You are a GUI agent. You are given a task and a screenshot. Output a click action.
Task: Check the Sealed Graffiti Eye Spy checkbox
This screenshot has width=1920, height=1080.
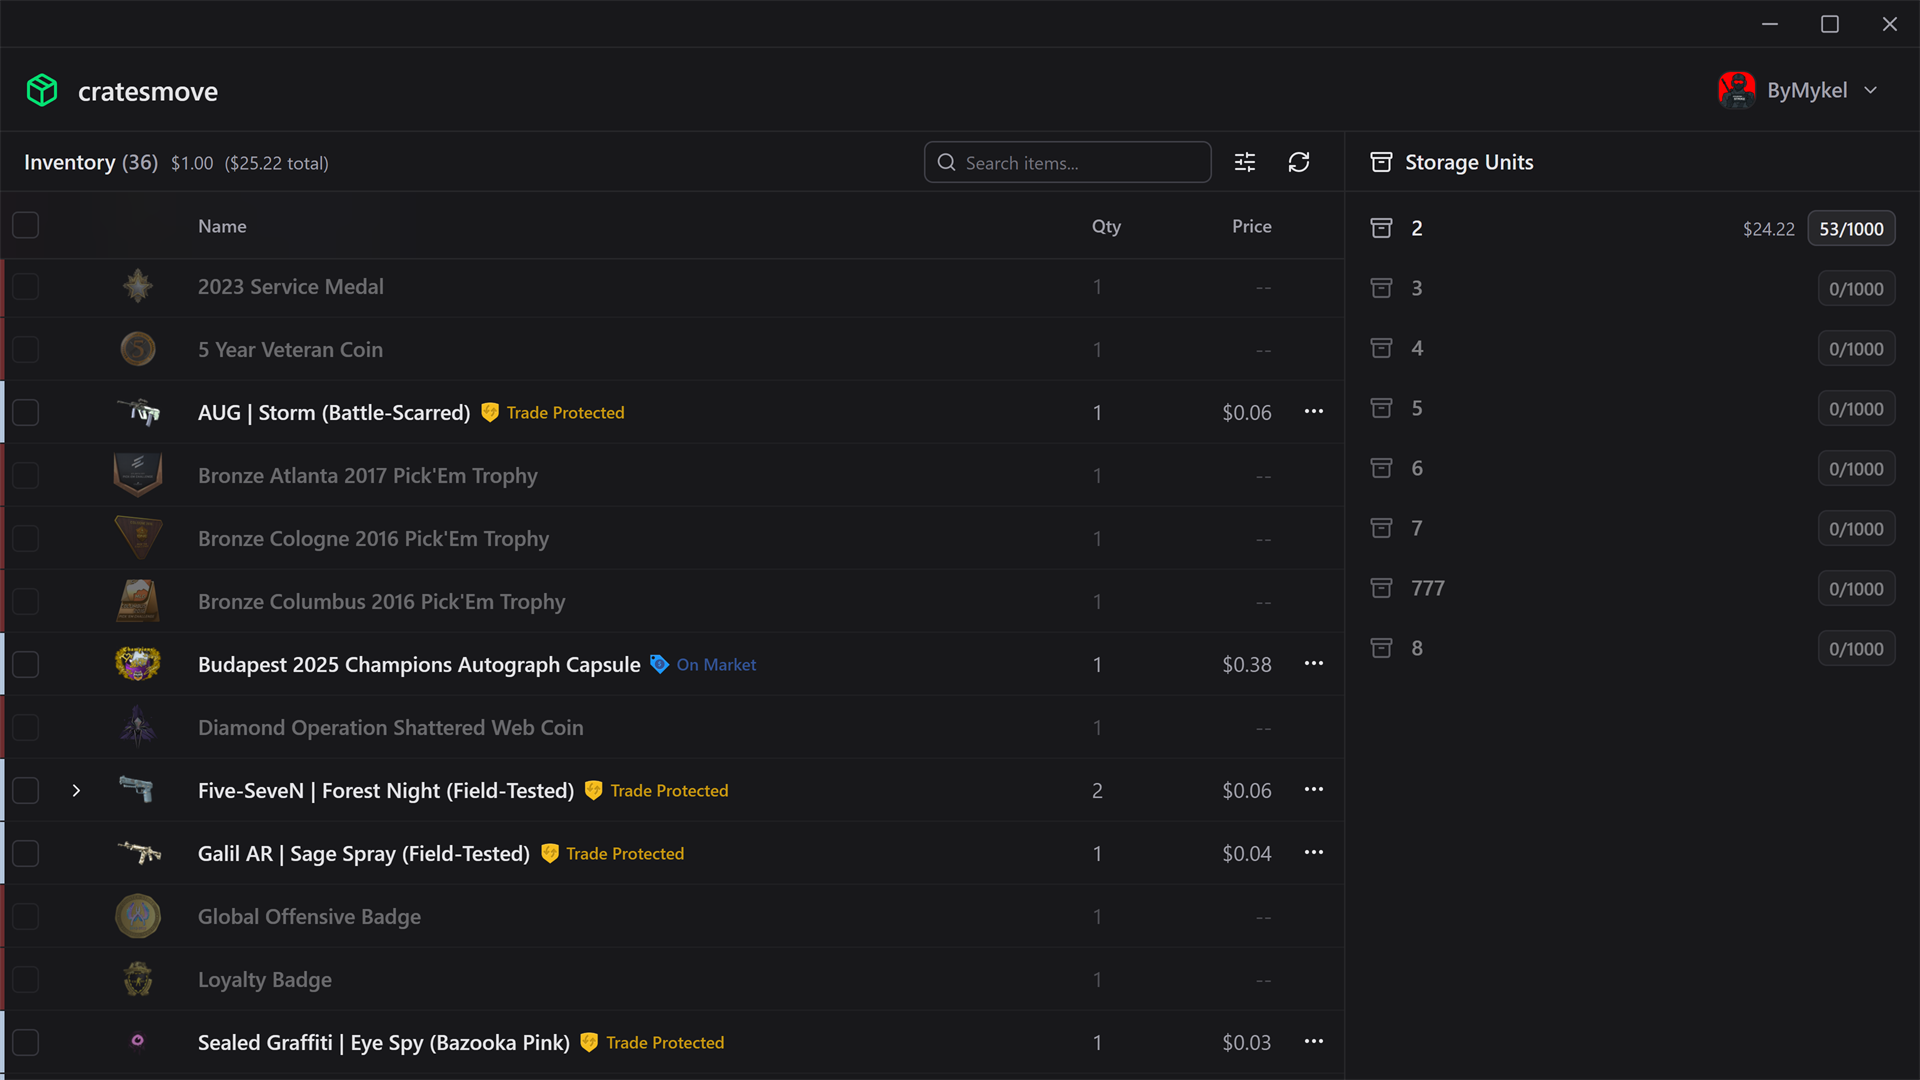coord(26,1042)
